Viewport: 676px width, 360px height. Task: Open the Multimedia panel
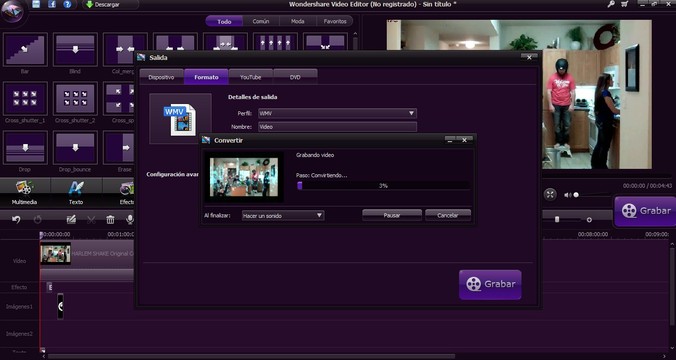(25, 192)
